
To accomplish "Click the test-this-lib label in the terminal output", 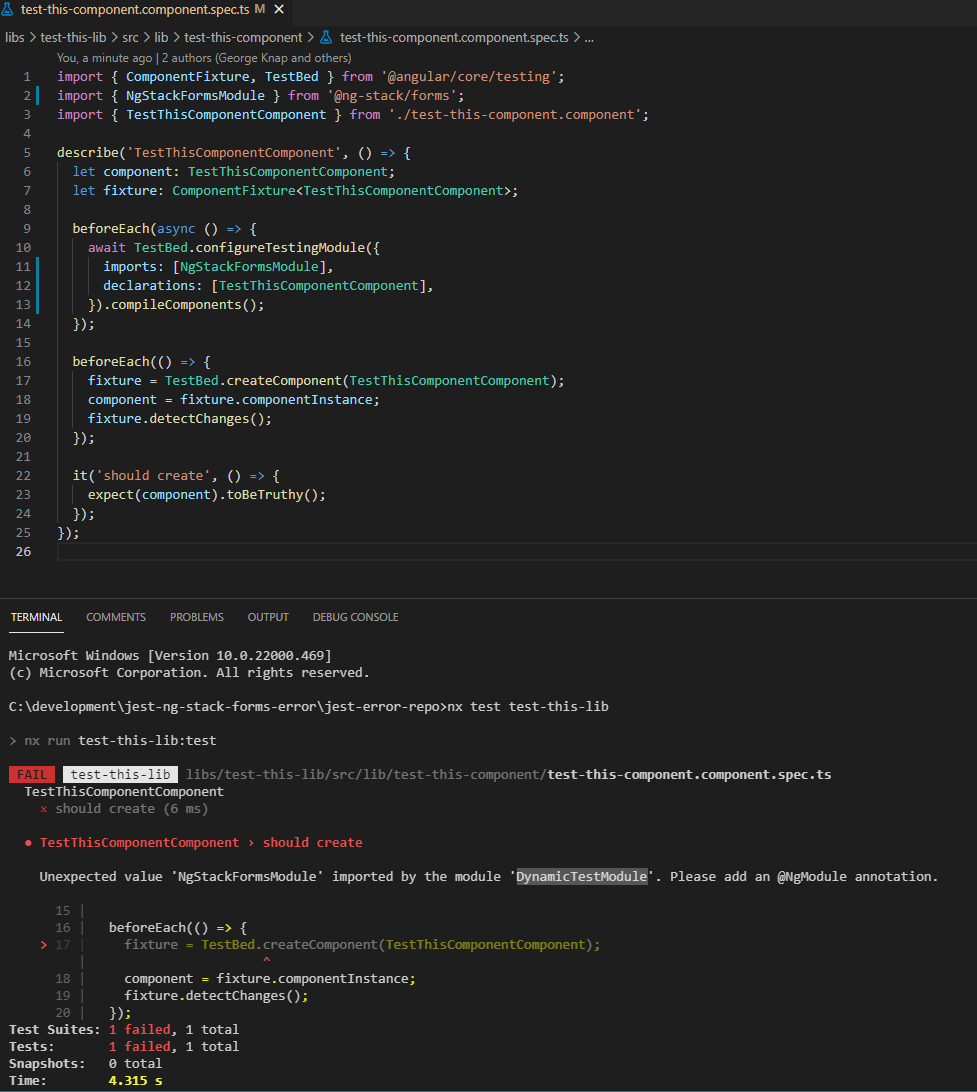I will 120,774.
